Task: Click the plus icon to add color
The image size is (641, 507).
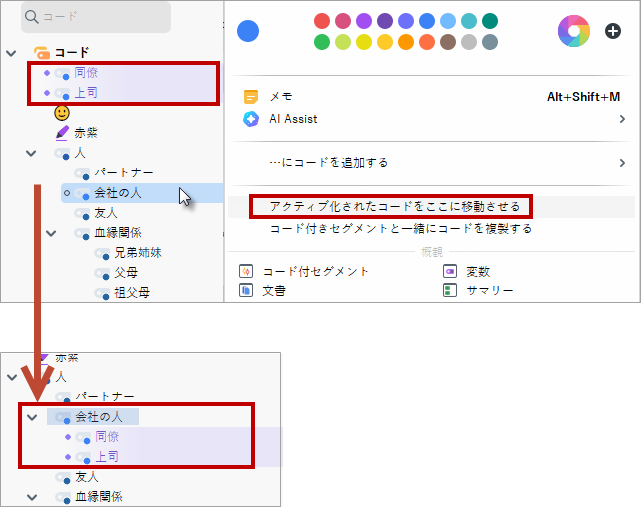Action: (613, 31)
